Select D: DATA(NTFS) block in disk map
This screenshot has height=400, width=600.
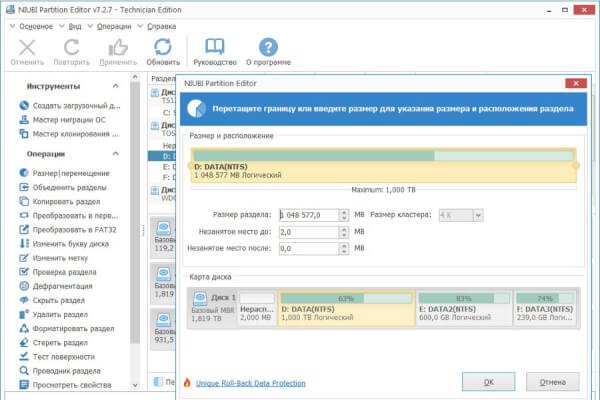pyautogui.click(x=346, y=308)
